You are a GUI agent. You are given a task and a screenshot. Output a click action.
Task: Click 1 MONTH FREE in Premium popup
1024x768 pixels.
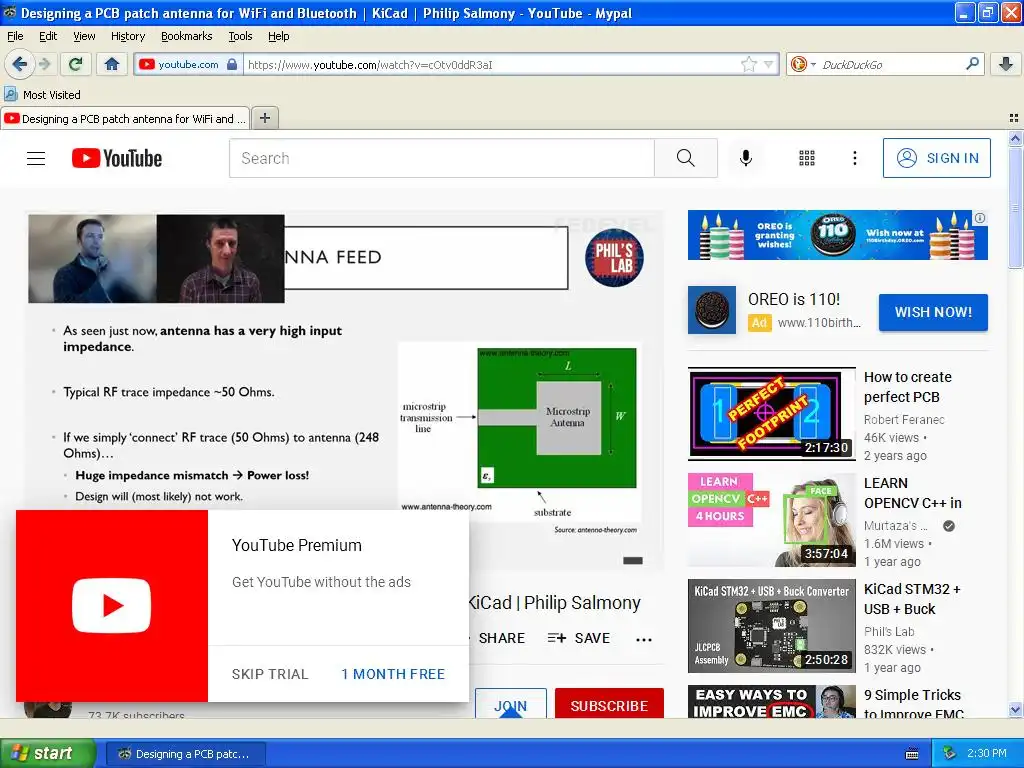[392, 674]
